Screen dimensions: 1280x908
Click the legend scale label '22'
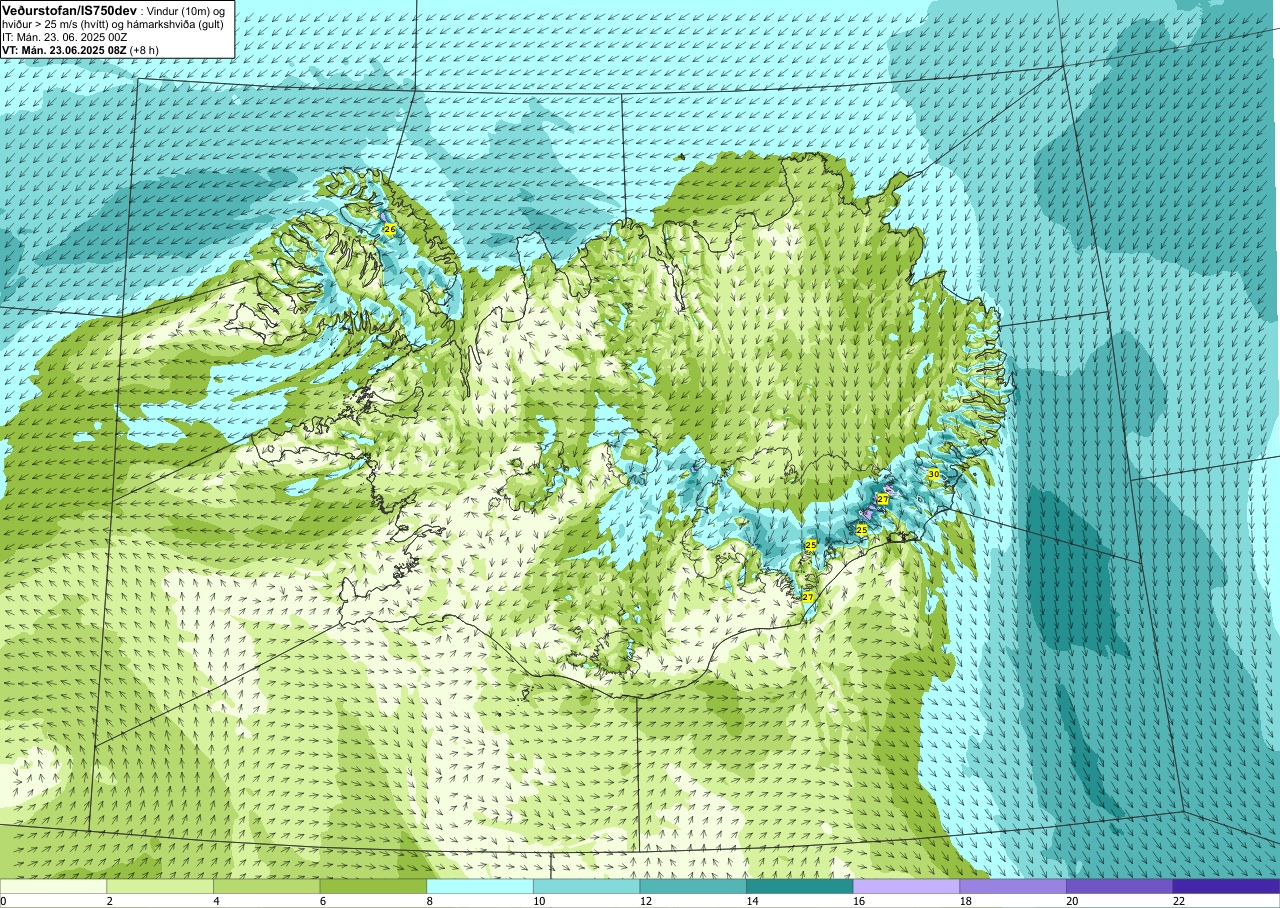tap(1178, 901)
